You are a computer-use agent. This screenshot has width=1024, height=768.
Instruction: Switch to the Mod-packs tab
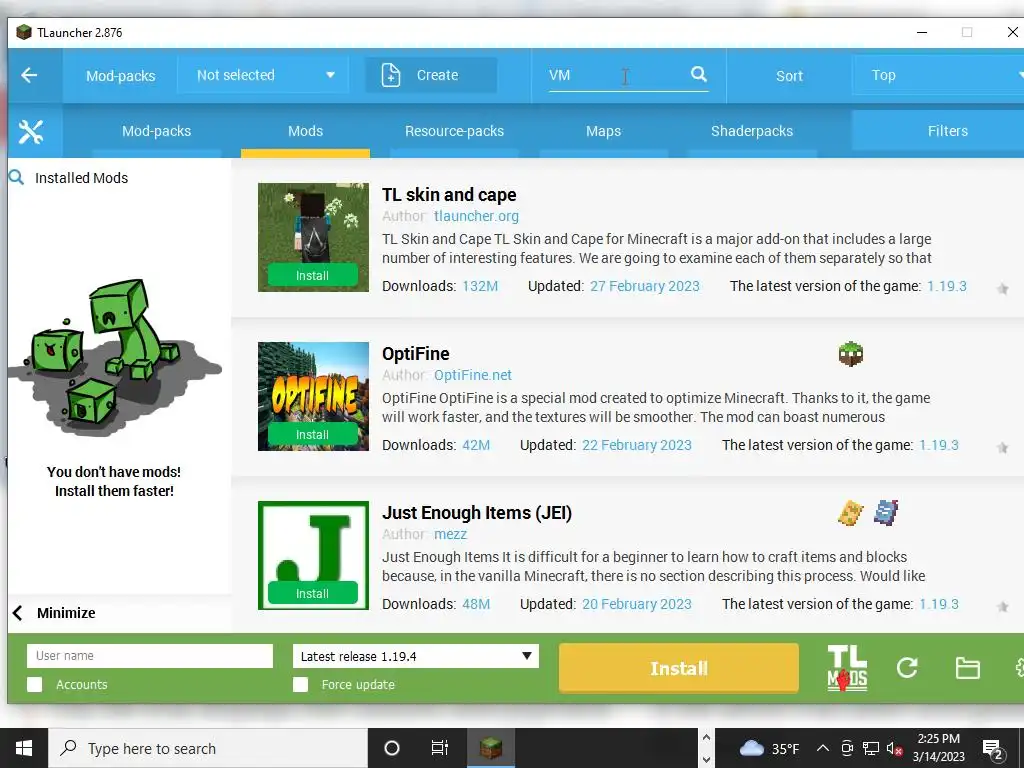coord(157,131)
